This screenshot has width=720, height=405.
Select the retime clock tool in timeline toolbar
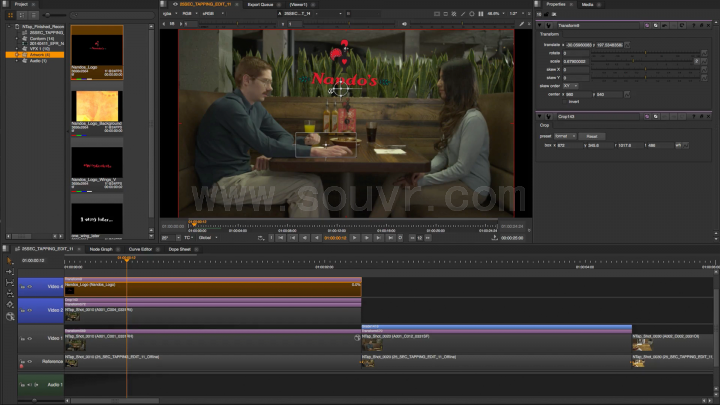coord(10,316)
